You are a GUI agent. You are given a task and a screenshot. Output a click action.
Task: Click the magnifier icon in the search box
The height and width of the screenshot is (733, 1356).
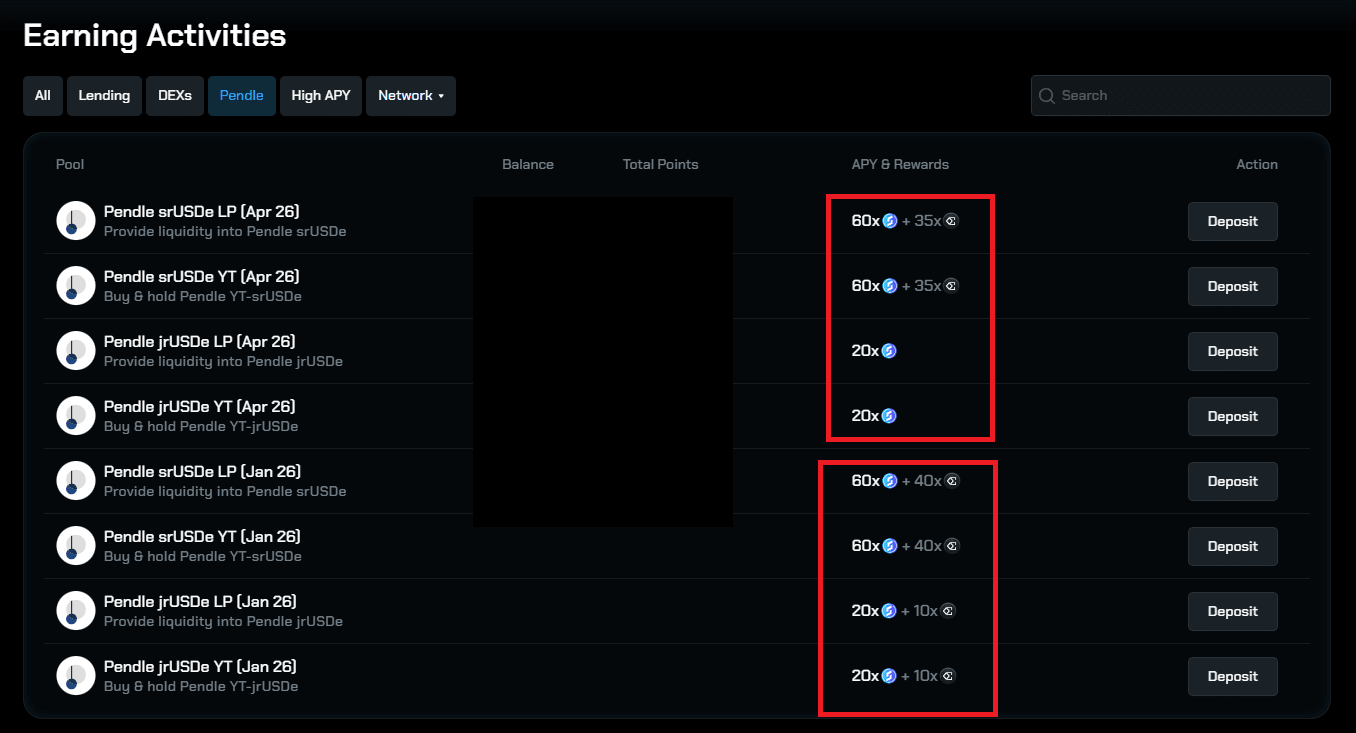point(1047,96)
